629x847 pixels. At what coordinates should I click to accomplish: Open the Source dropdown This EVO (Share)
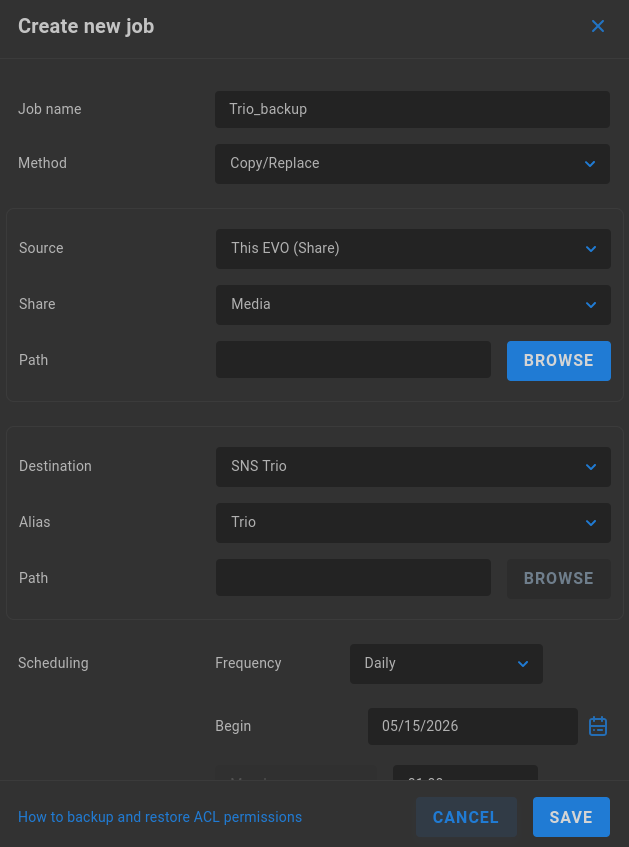click(413, 248)
